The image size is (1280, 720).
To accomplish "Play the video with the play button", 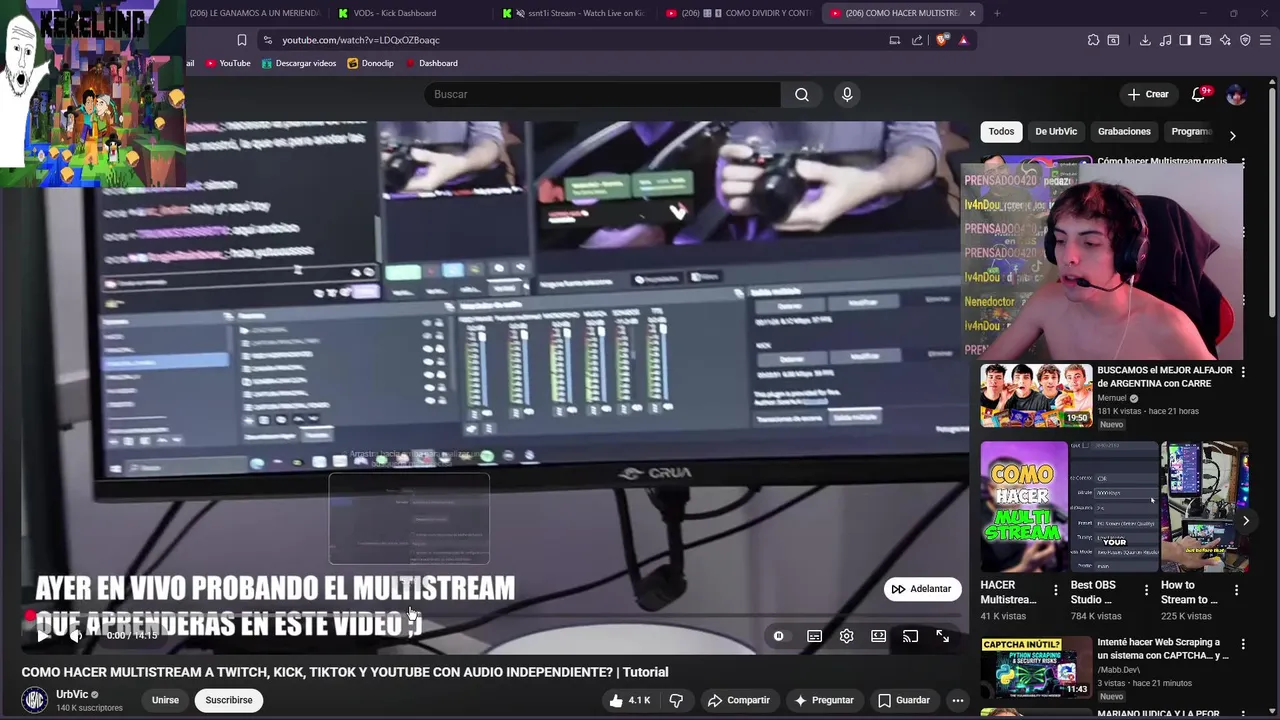I will 43,635.
